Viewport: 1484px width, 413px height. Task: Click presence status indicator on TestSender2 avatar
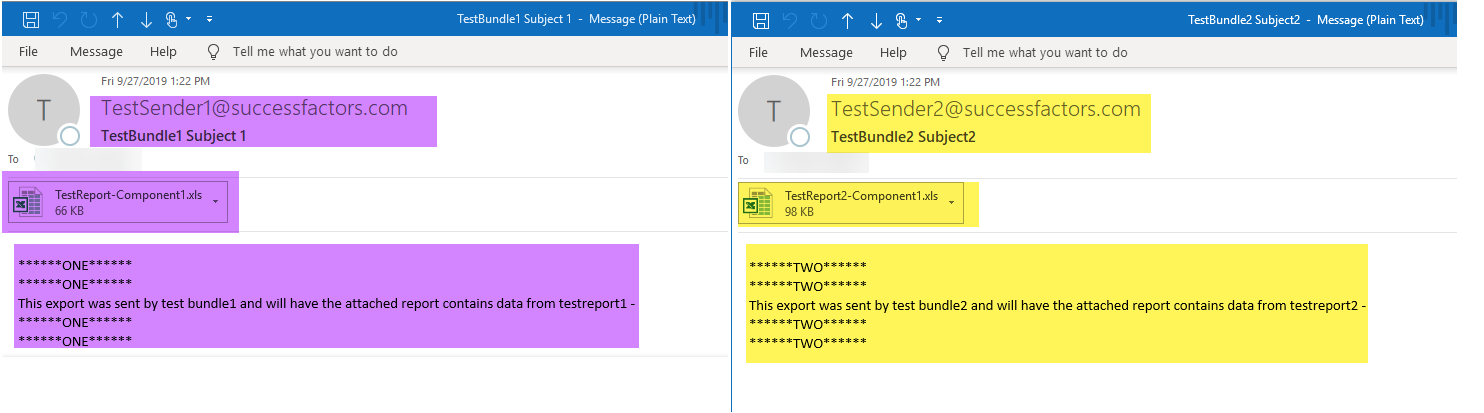(799, 137)
